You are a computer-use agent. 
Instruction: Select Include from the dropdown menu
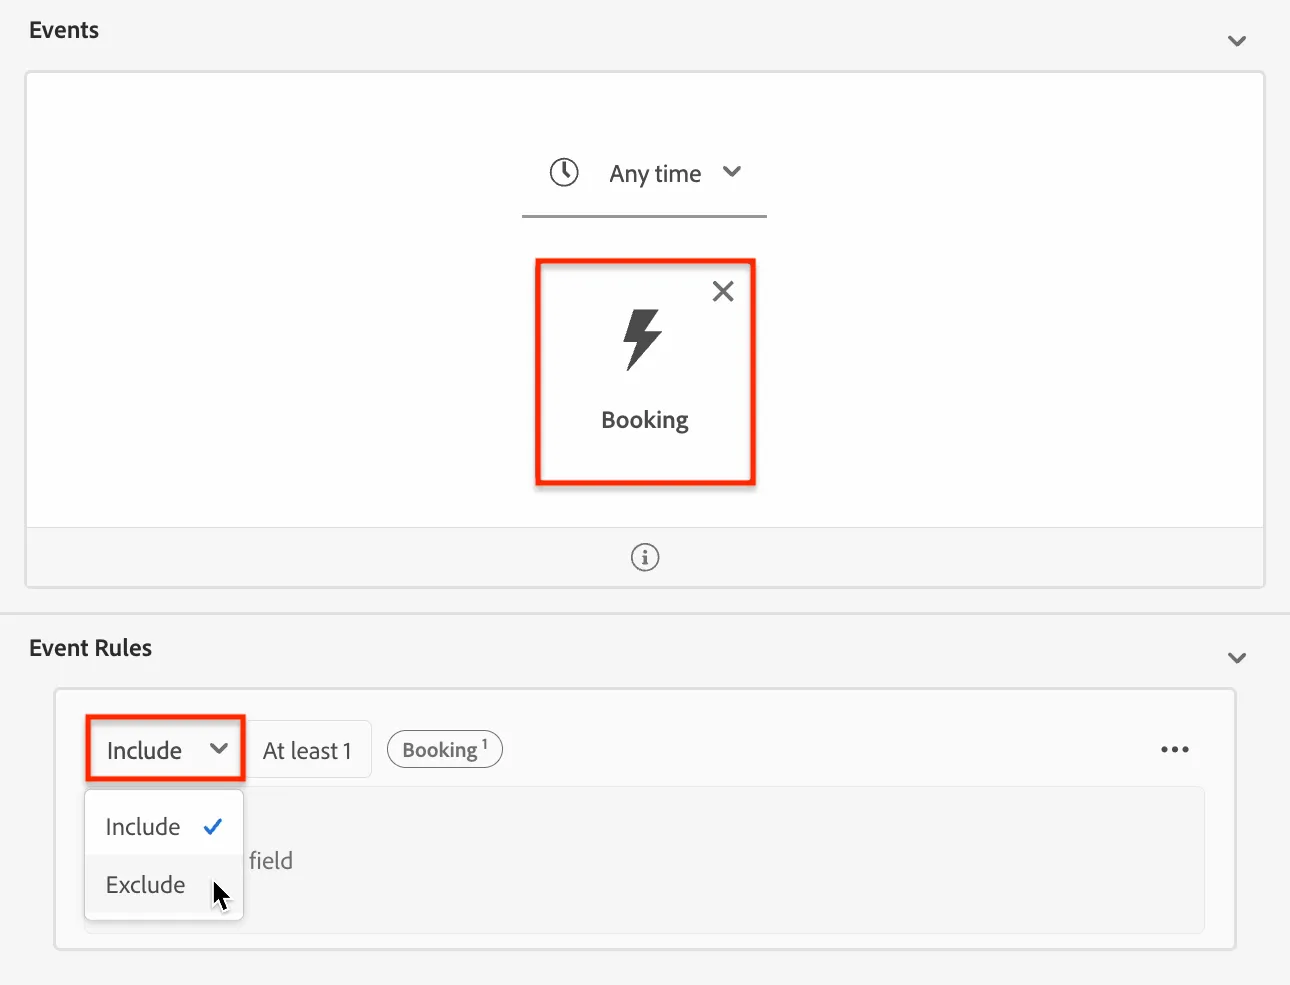pyautogui.click(x=164, y=827)
